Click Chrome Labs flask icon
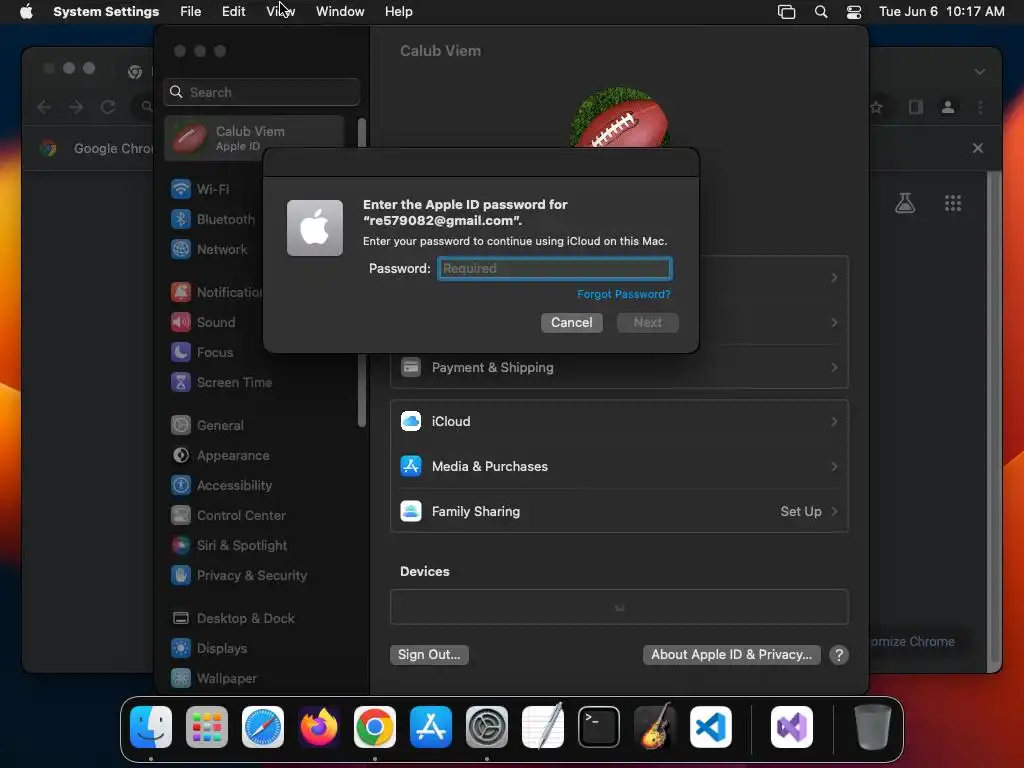 (x=904, y=203)
